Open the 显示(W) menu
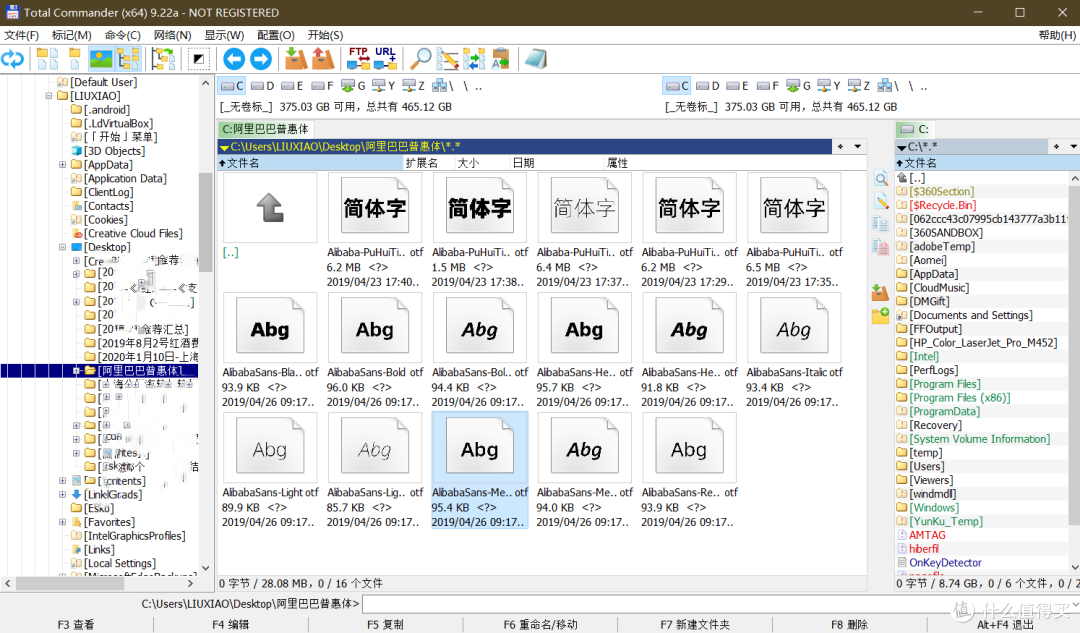Screen dimensions: 1080x633 click(x=224, y=35)
